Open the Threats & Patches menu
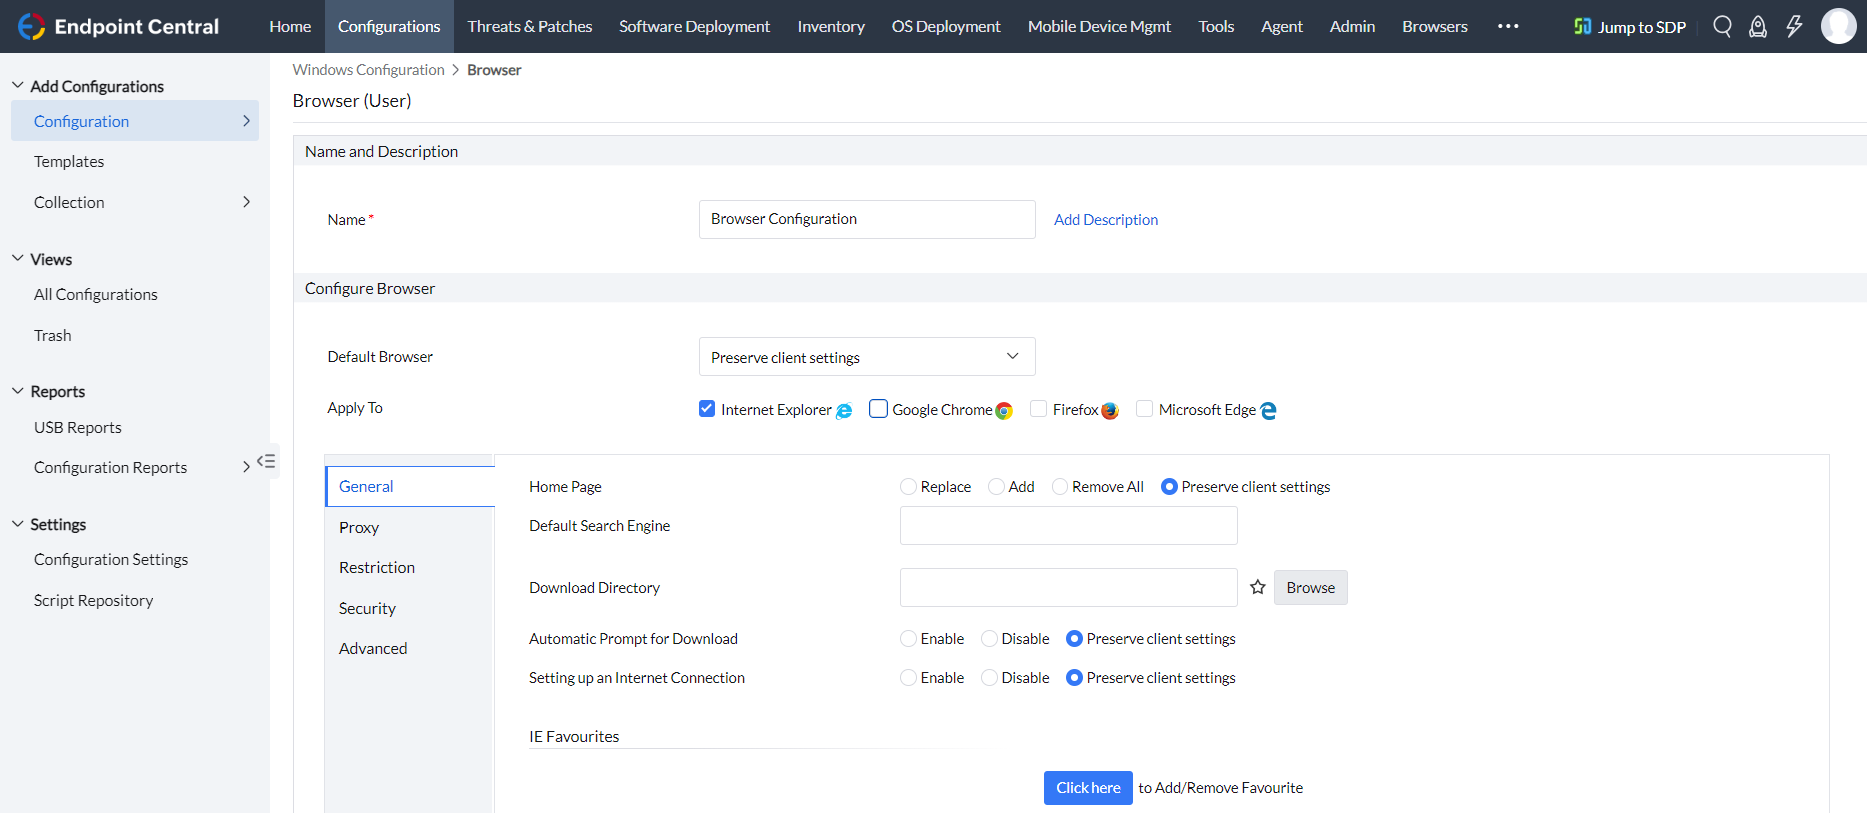Image resolution: width=1867 pixels, height=813 pixels. point(529,26)
